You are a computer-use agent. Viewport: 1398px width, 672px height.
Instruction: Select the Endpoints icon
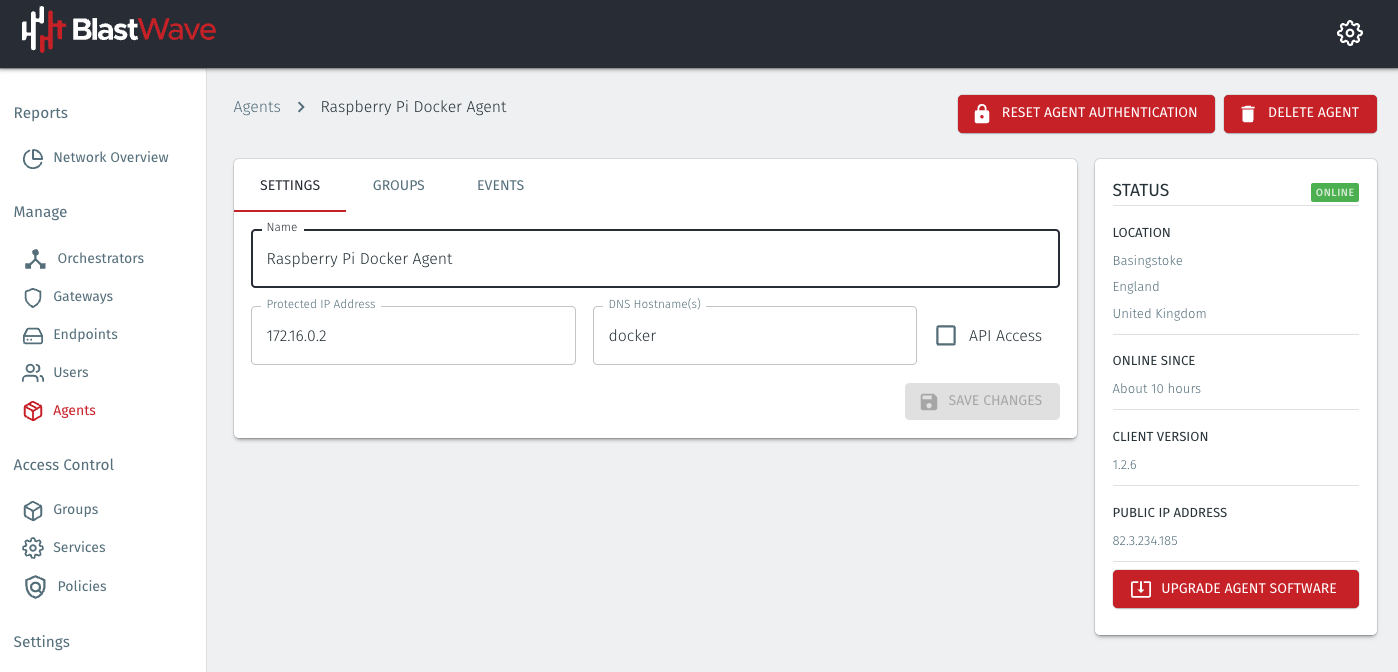33,334
